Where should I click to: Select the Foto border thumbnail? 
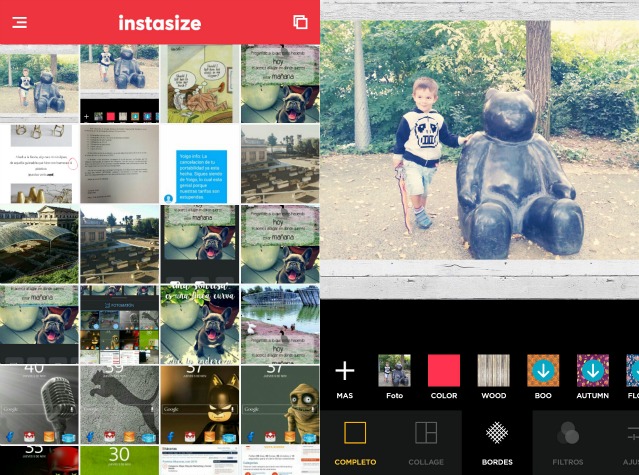pos(394,370)
